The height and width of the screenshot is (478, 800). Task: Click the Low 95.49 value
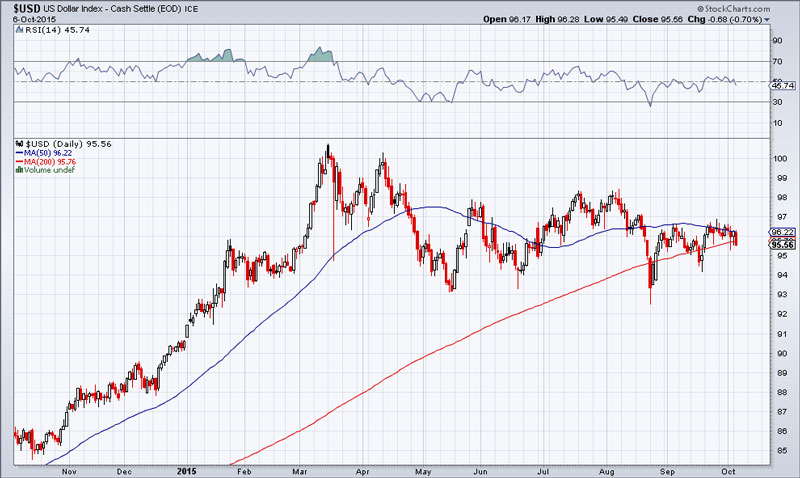(606, 19)
